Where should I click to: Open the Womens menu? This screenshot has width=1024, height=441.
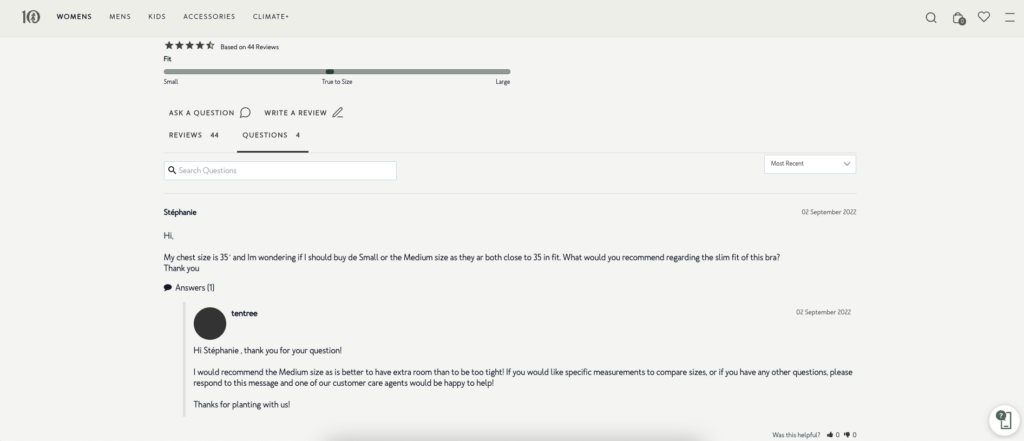pos(74,17)
